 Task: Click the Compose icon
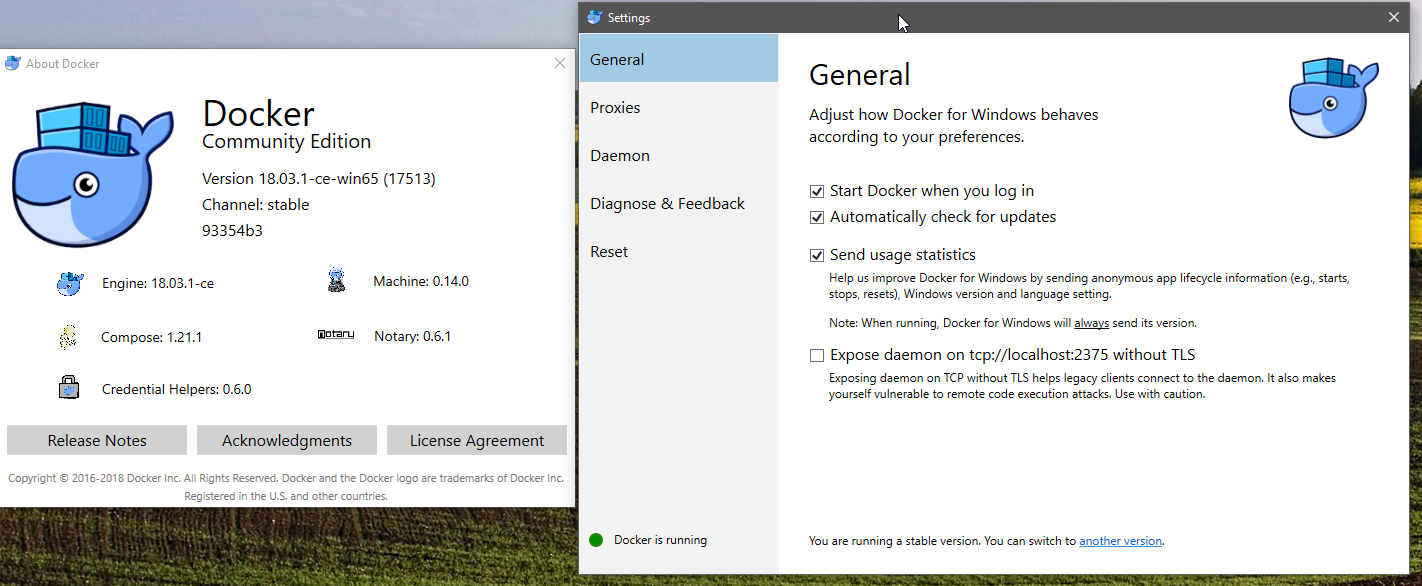pyautogui.click(x=68, y=337)
